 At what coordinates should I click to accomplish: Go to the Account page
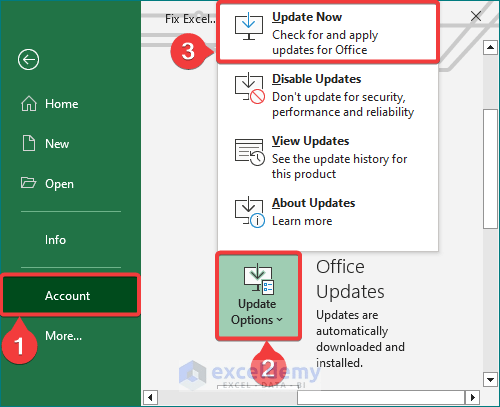coord(70,295)
